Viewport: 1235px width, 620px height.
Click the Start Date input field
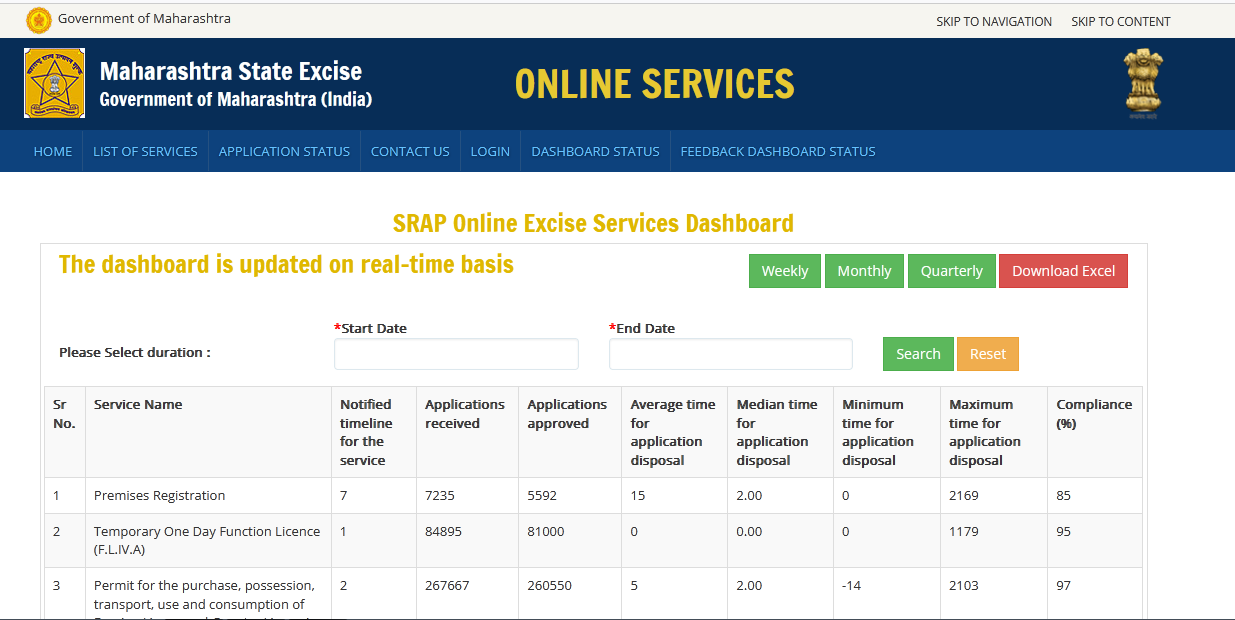click(456, 354)
